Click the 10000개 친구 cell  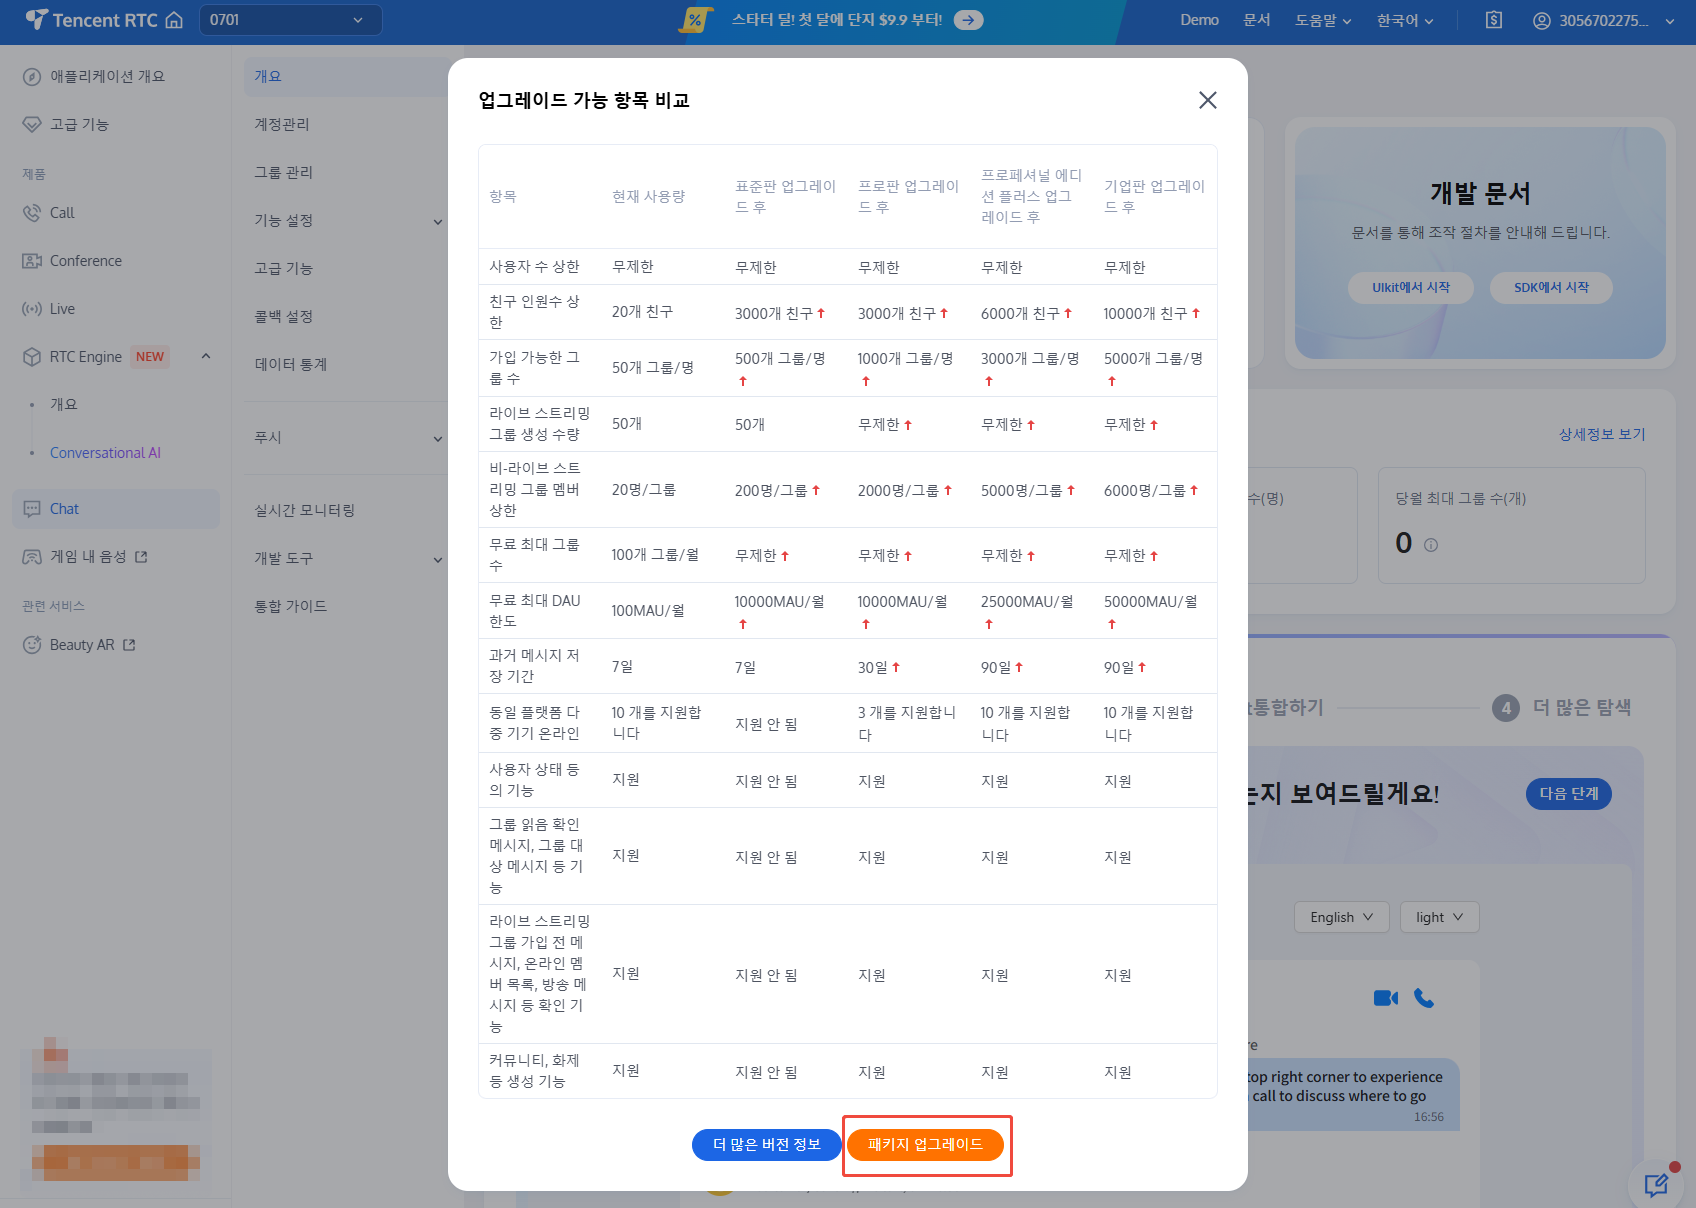[x=1151, y=314]
